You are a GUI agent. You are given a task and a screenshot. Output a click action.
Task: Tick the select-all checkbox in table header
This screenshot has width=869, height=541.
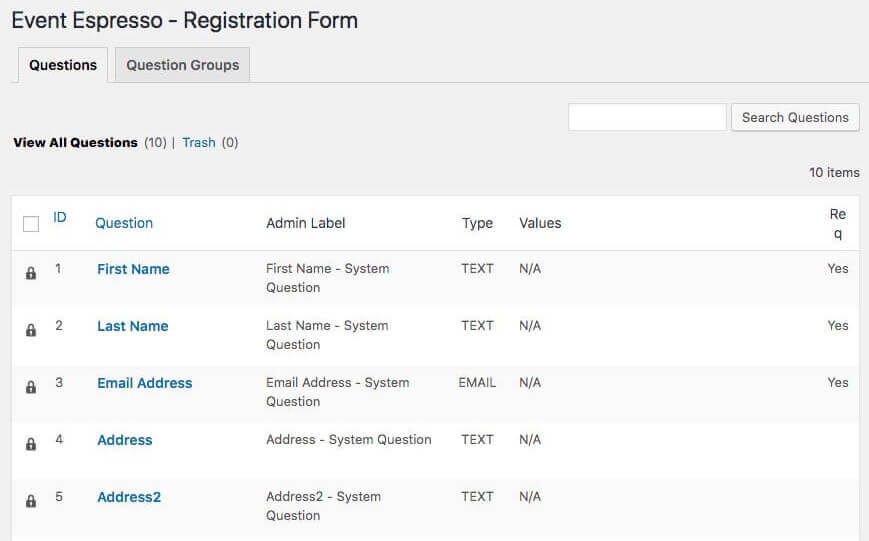(x=31, y=224)
